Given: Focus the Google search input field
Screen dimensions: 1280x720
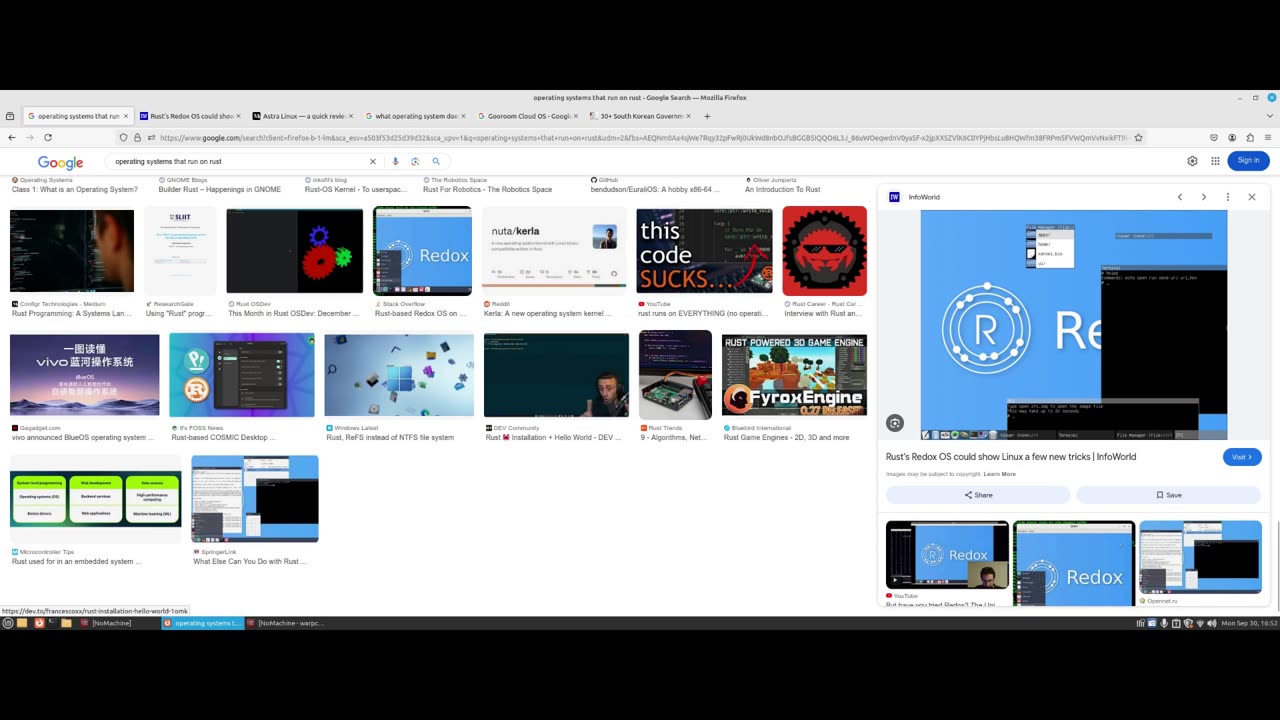Looking at the screenshot, I should [240, 161].
